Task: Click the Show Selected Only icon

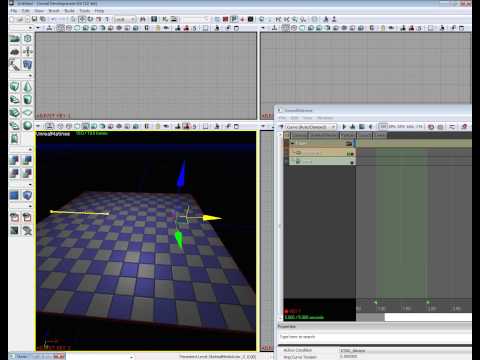Action: tap(14, 218)
